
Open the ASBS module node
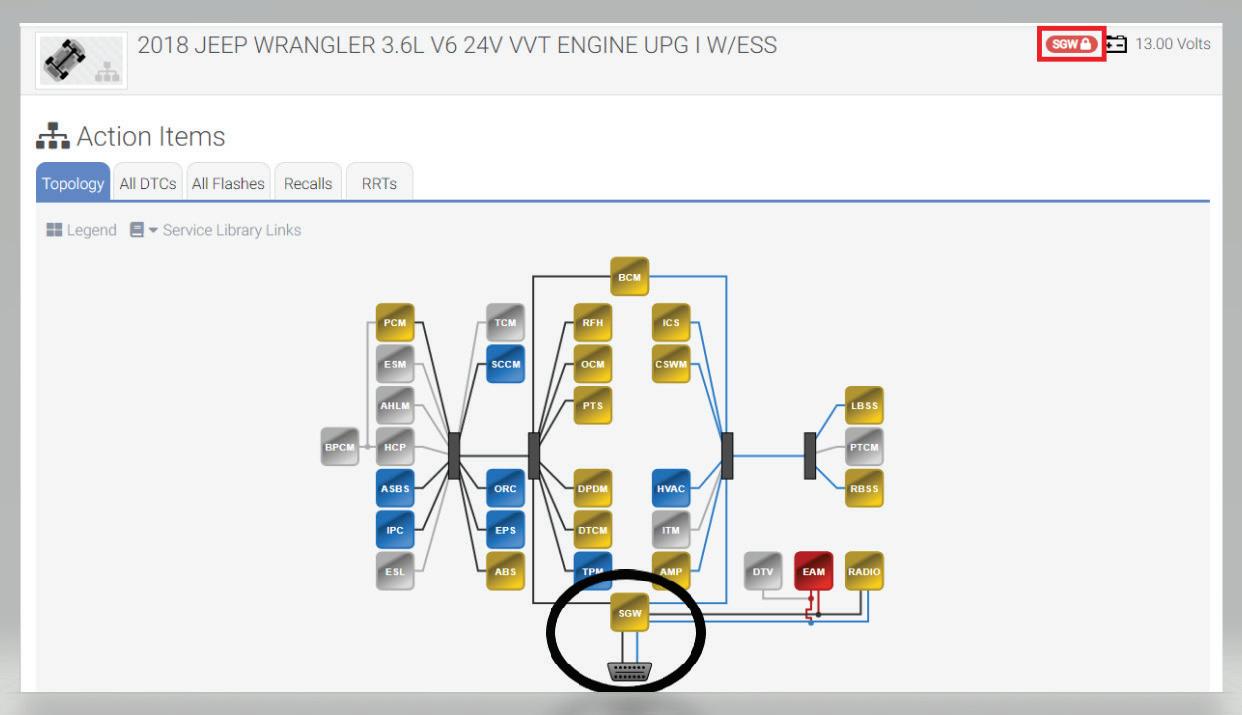tap(394, 489)
